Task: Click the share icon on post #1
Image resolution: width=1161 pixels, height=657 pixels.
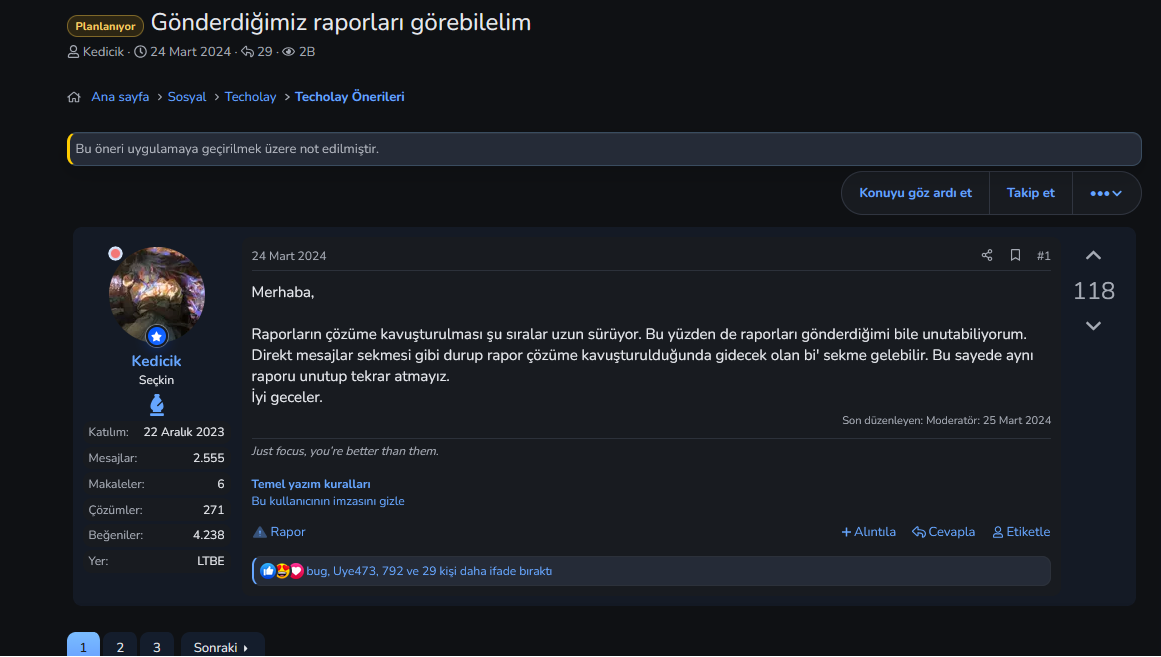Action: pyautogui.click(x=987, y=256)
